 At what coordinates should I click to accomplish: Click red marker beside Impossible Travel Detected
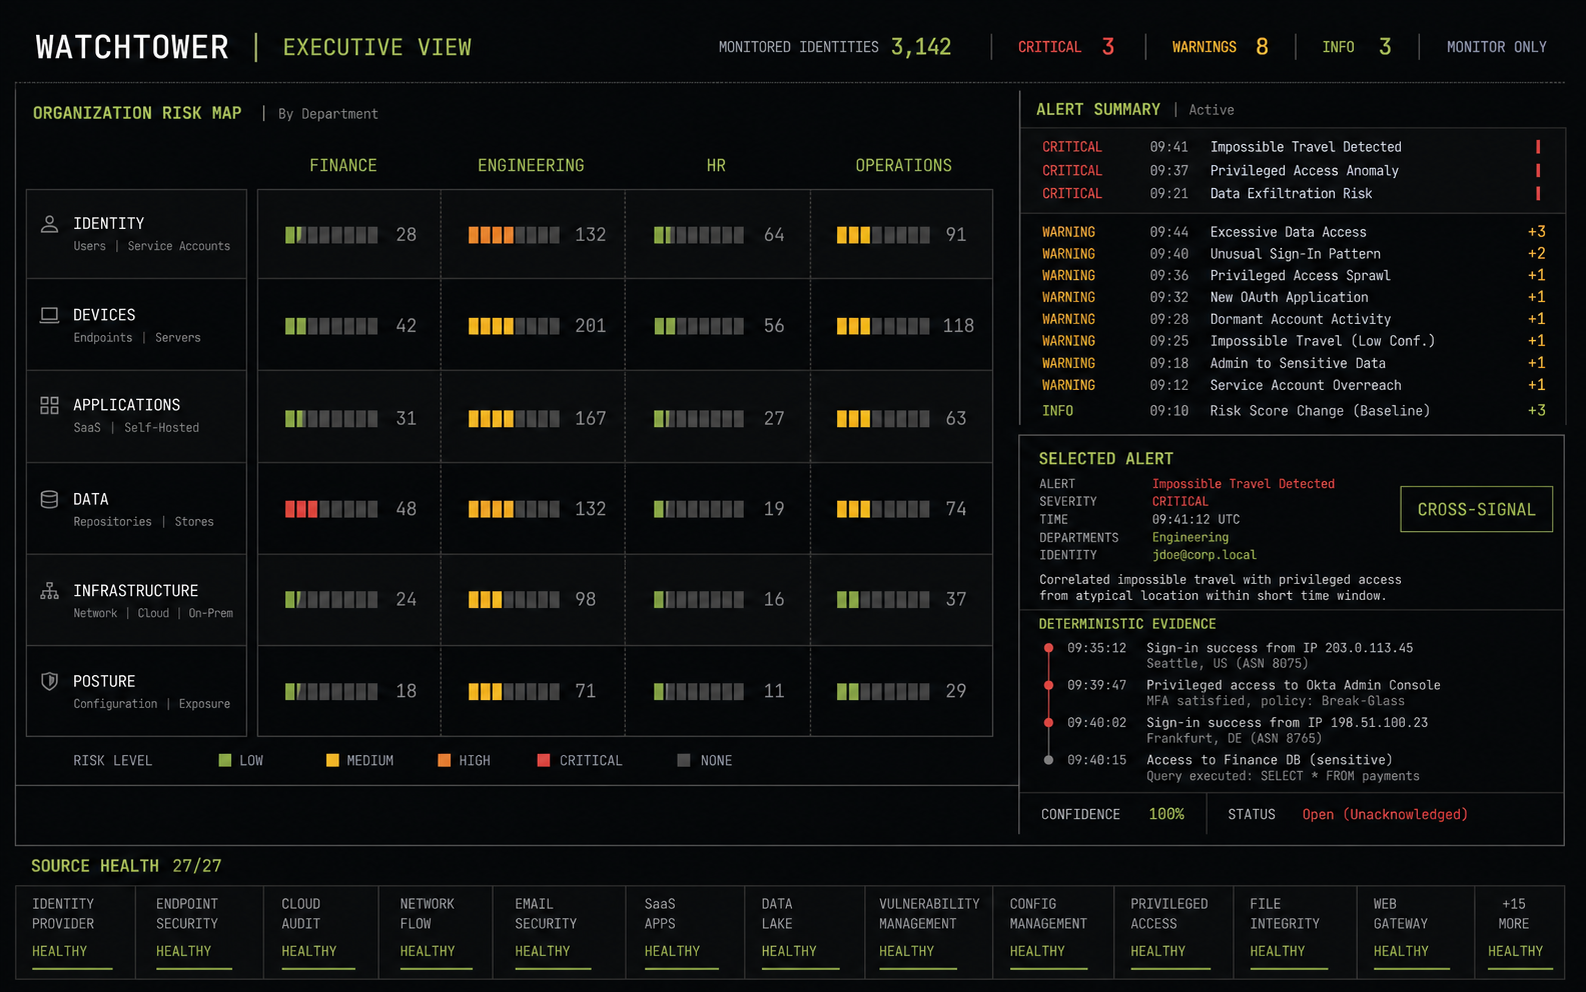click(1538, 147)
